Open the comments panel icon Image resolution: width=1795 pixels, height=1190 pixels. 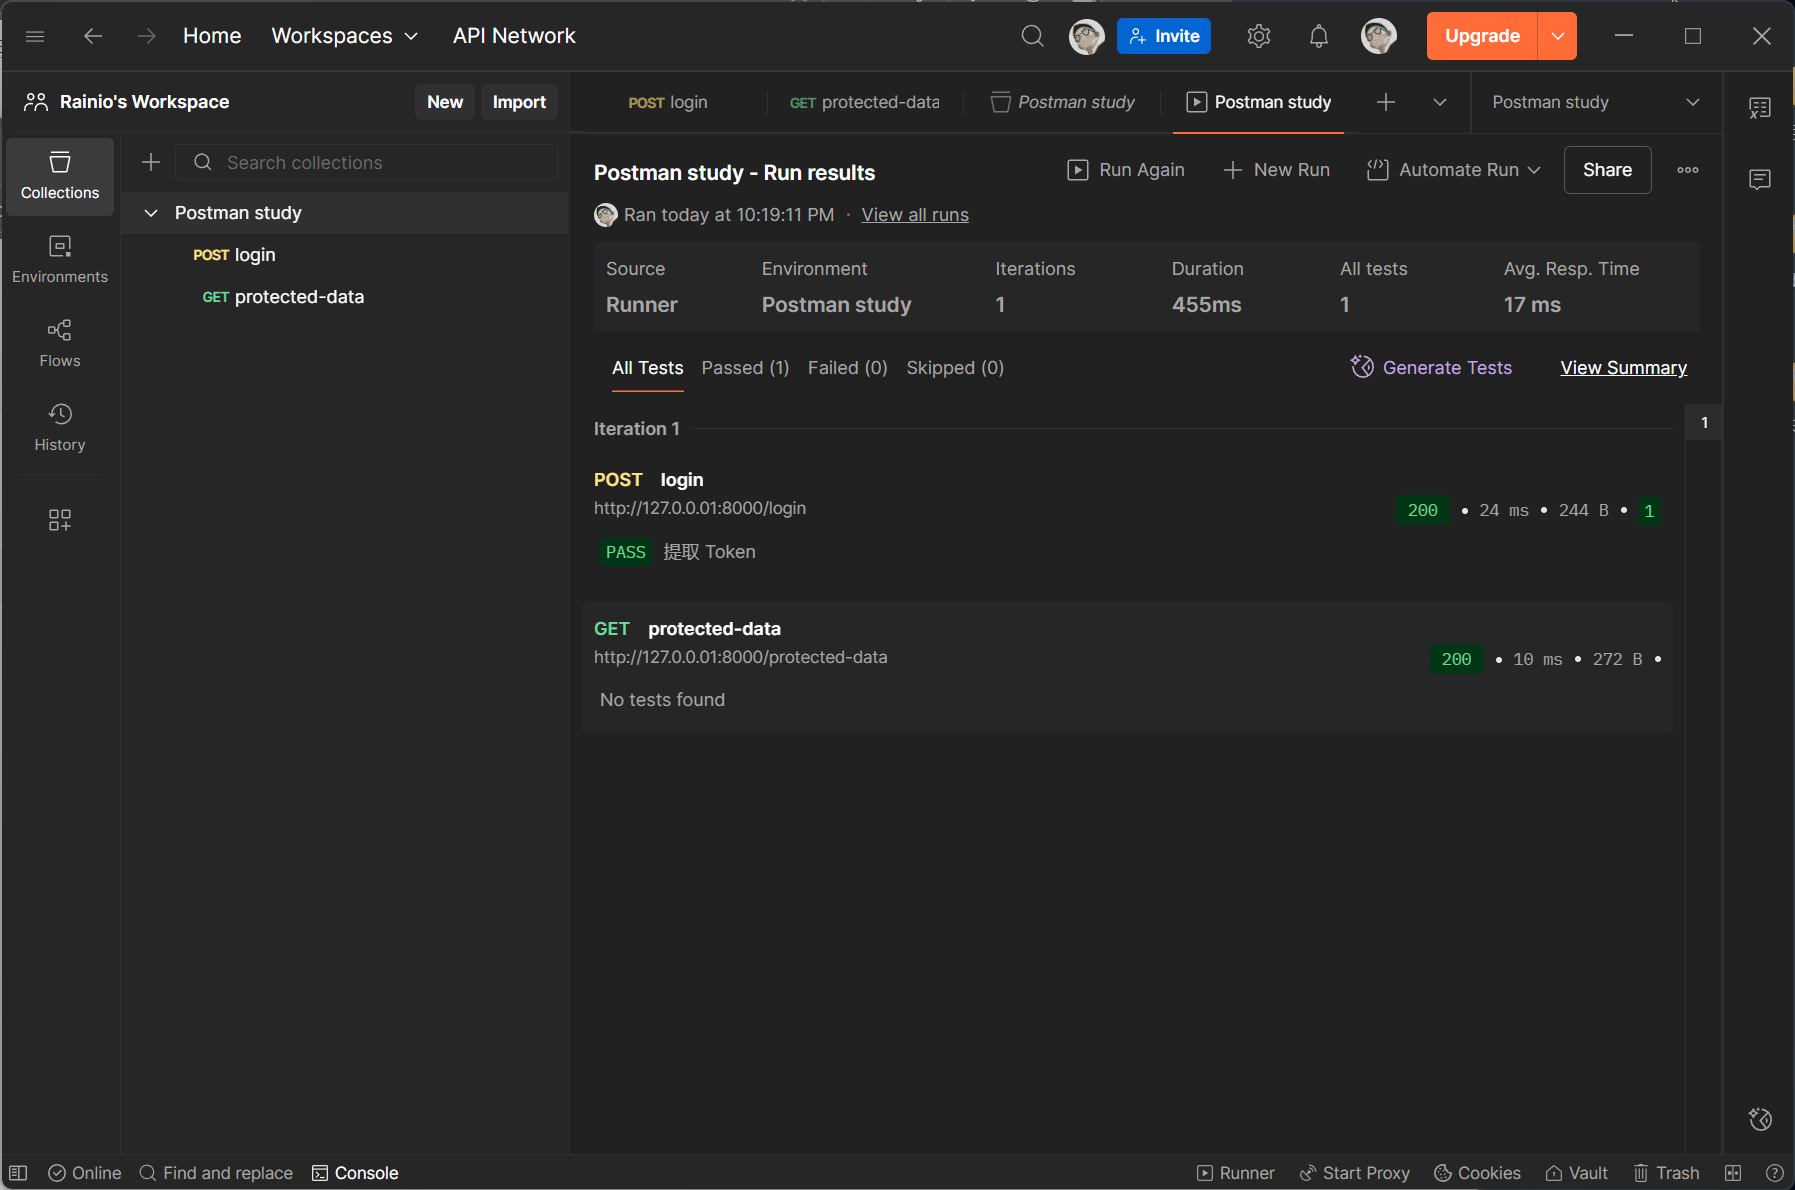1760,180
